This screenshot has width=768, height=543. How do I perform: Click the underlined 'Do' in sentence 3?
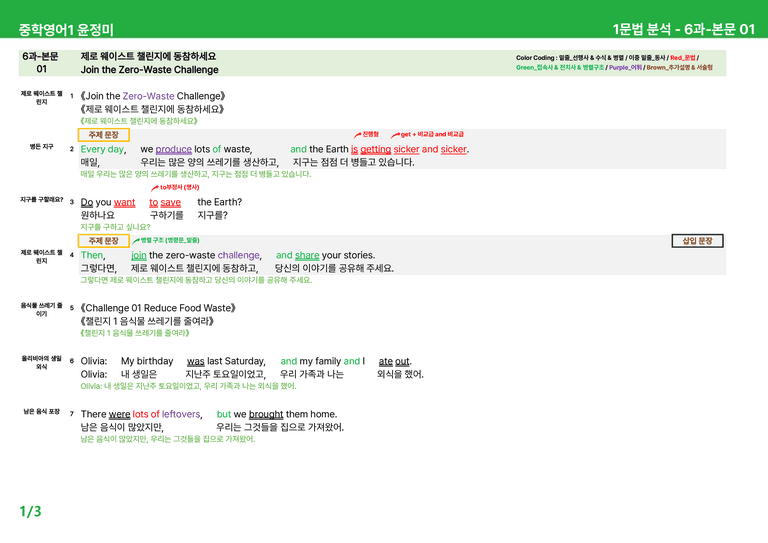87,202
